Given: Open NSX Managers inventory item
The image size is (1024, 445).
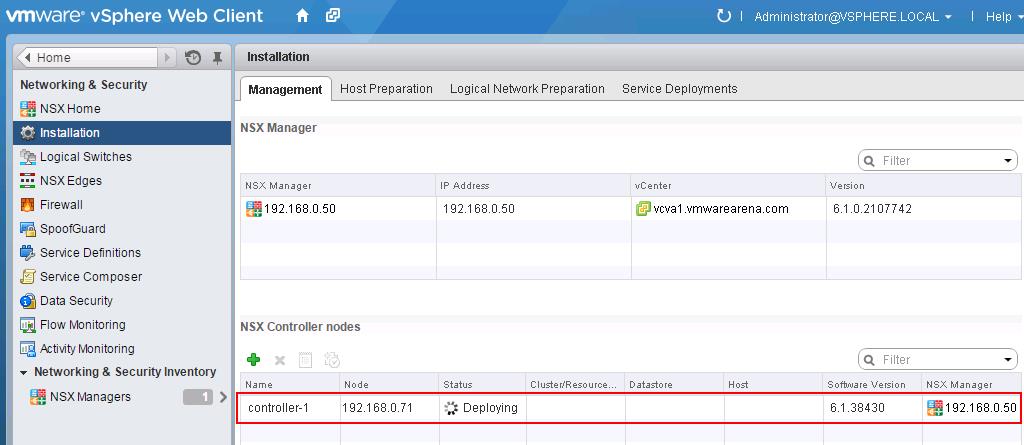Looking at the screenshot, I should (x=90, y=397).
